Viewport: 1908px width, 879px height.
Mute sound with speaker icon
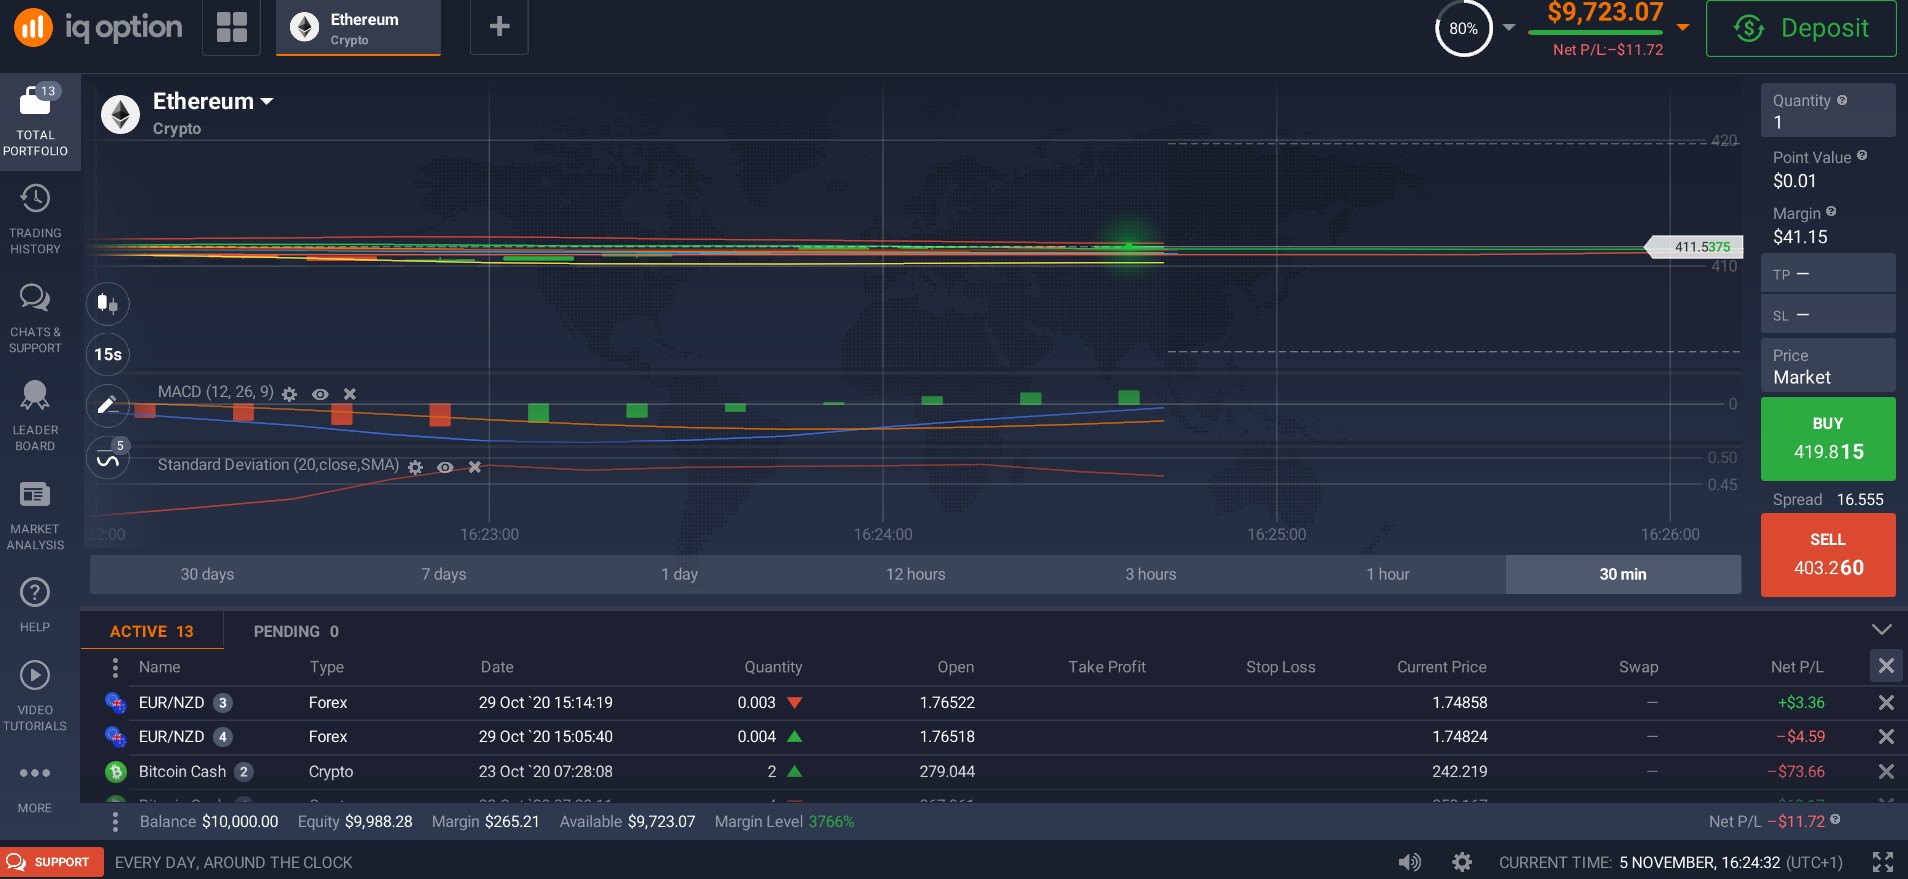pyautogui.click(x=1410, y=862)
